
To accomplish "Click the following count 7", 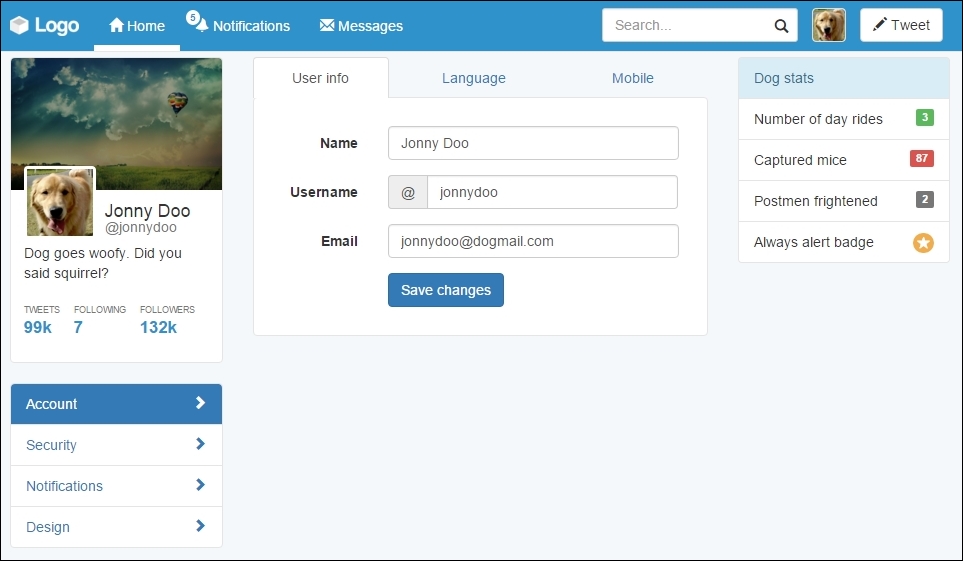I will tap(78, 328).
